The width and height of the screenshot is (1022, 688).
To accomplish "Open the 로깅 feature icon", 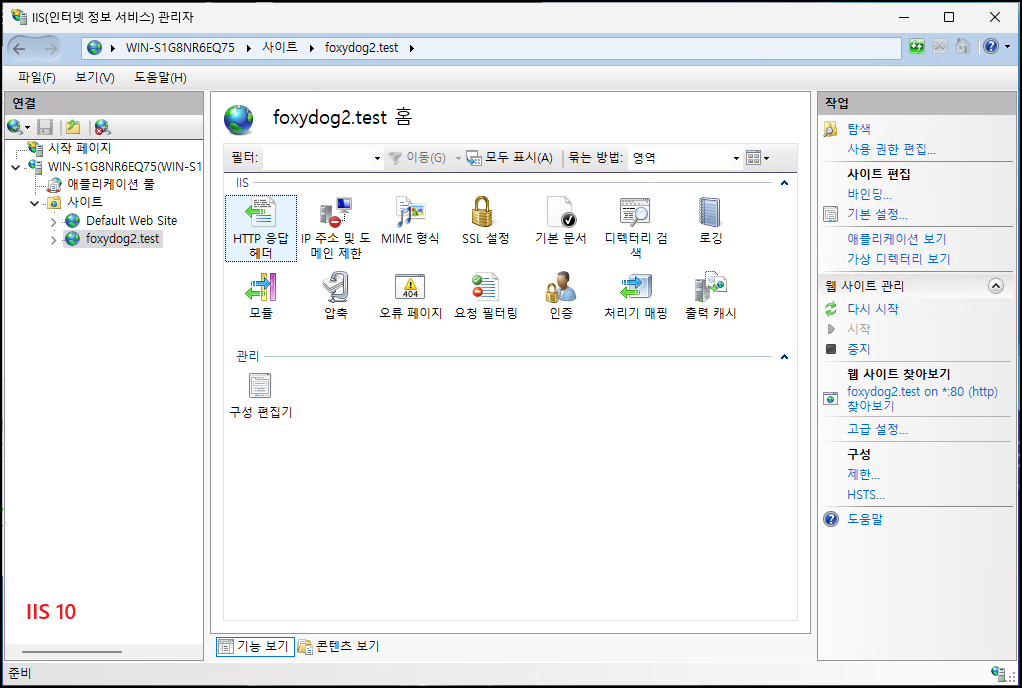I will pos(710,222).
